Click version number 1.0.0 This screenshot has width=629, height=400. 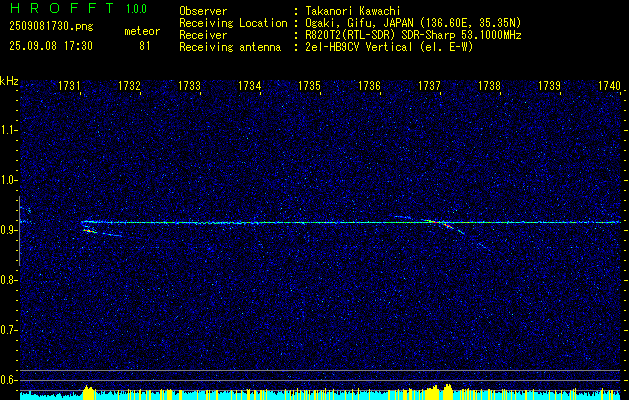point(136,9)
